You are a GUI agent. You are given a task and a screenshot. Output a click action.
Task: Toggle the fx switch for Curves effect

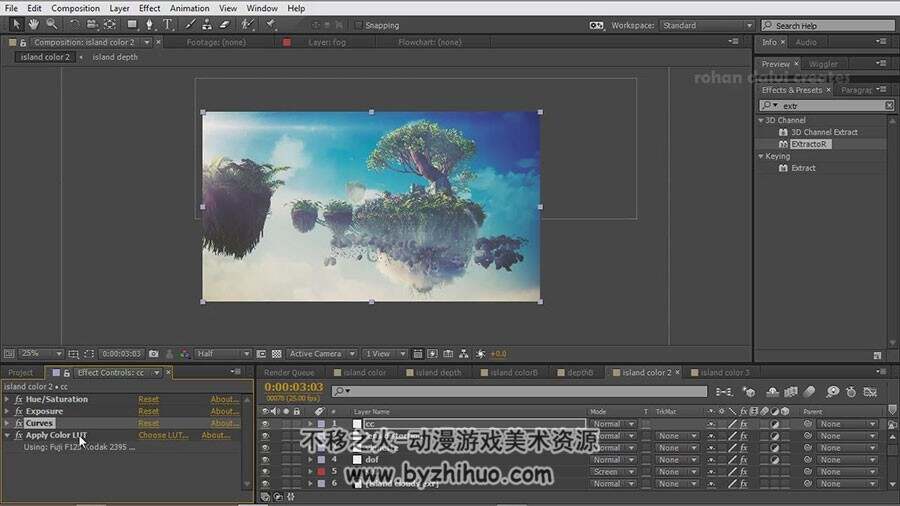[x=18, y=423]
